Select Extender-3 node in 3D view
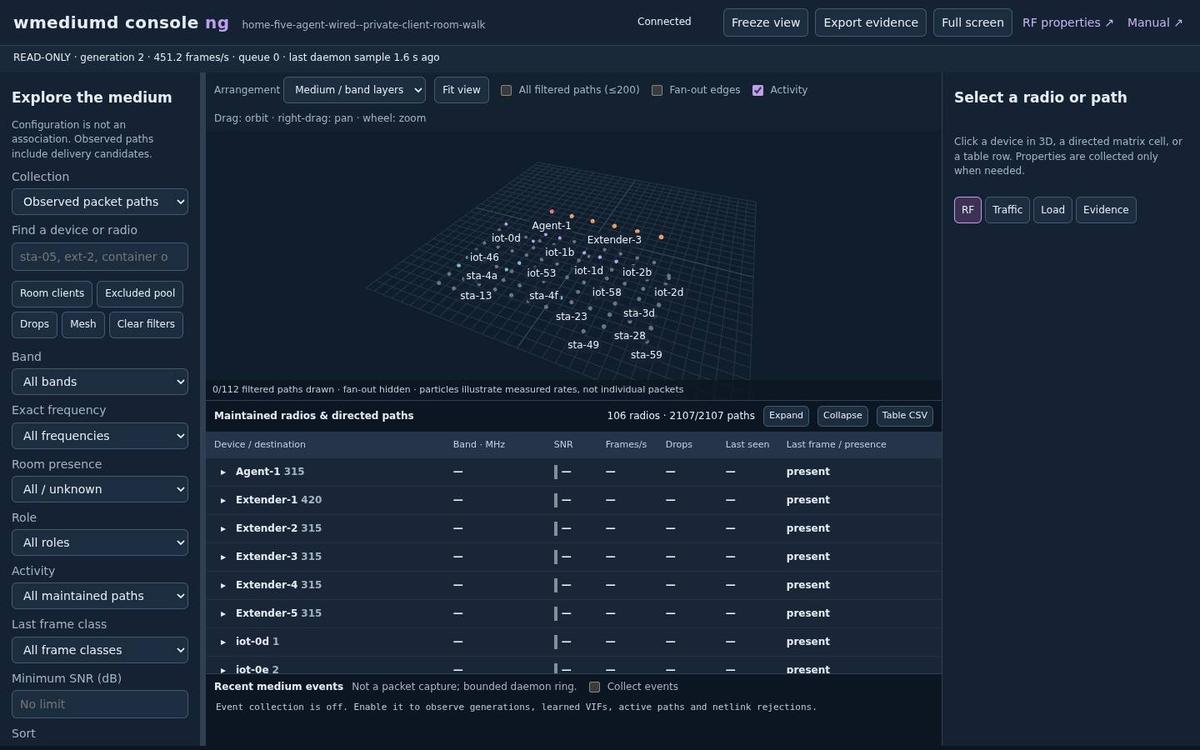The height and width of the screenshot is (750, 1200). [614, 240]
